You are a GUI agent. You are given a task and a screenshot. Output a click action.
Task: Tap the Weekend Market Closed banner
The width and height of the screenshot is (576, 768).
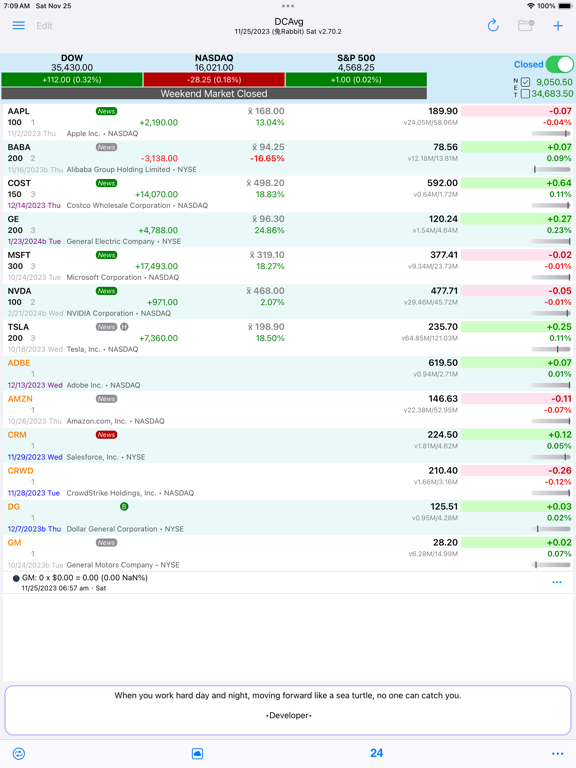click(x=214, y=94)
